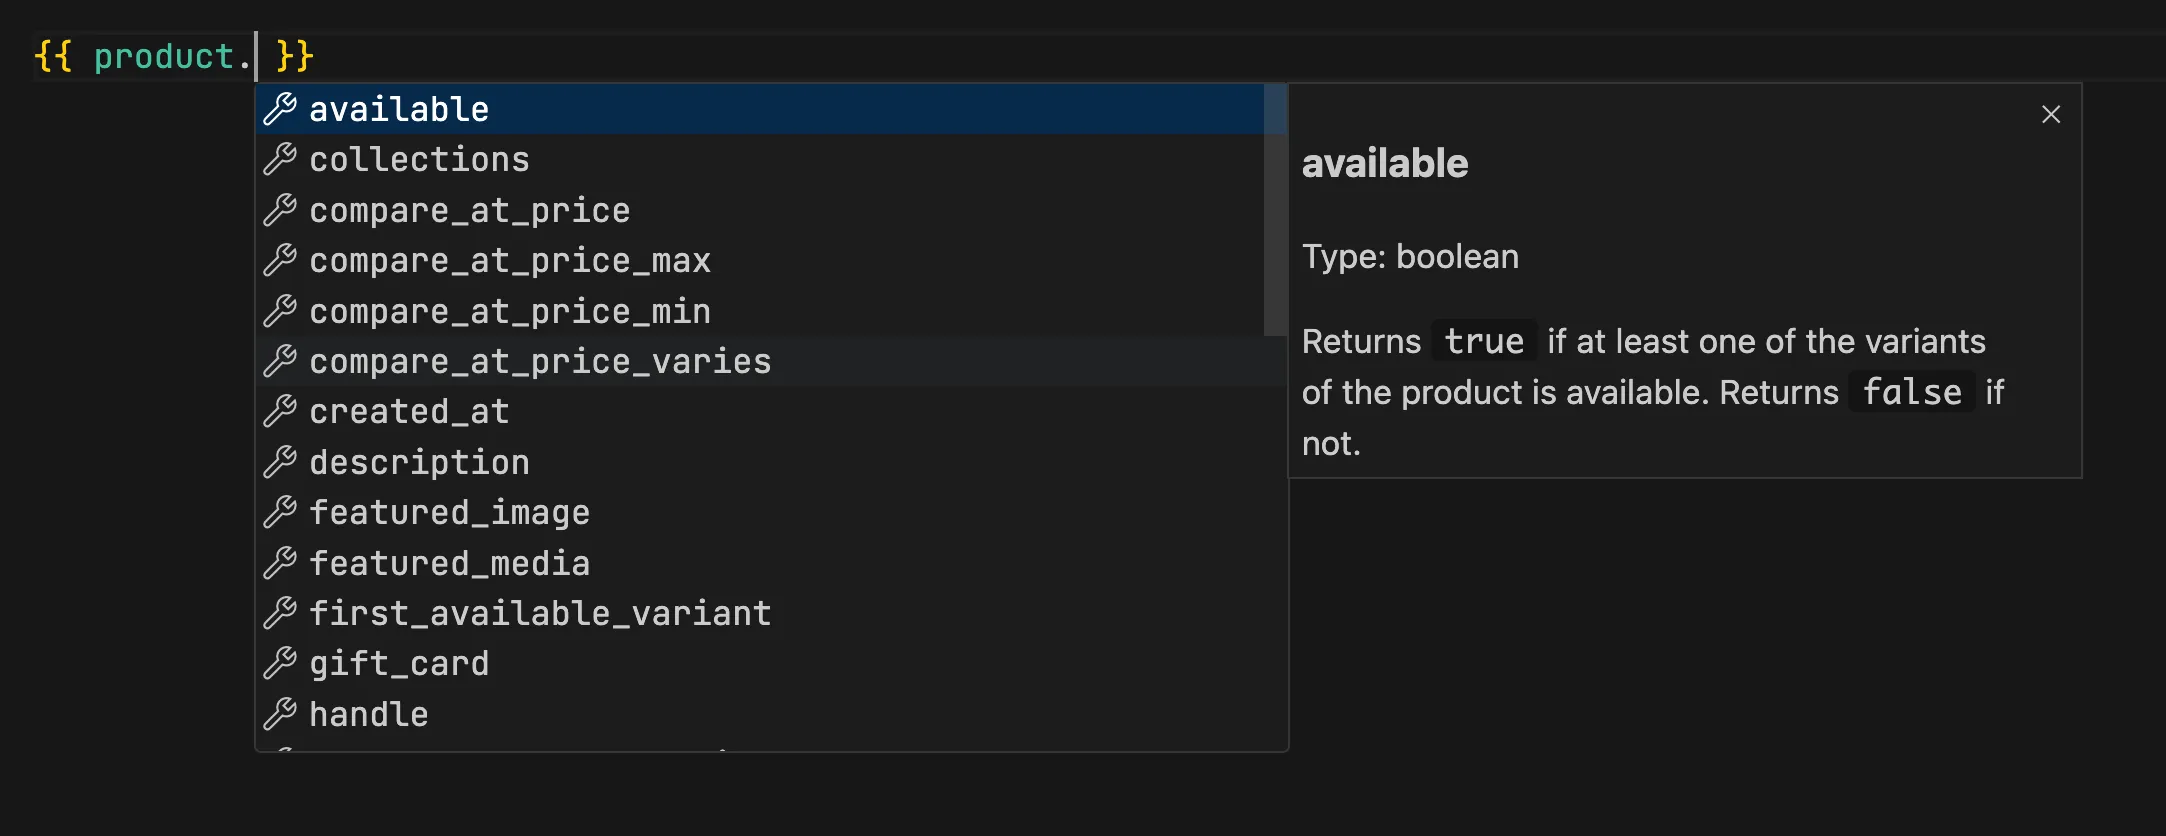Screen dimensions: 2166x836
Task: Click the wrench icon beside created_at
Action: click(280, 412)
